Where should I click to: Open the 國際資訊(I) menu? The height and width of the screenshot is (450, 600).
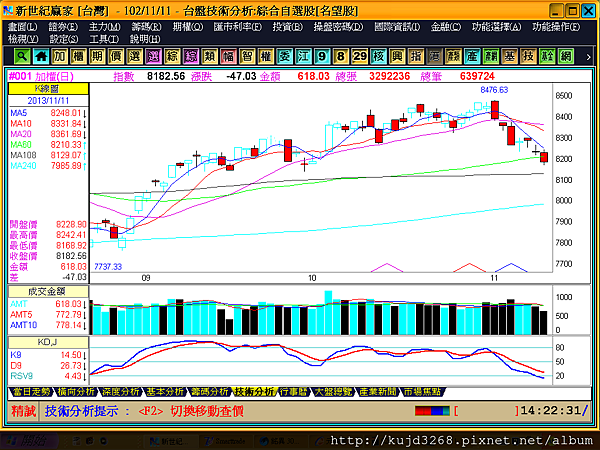(397, 27)
